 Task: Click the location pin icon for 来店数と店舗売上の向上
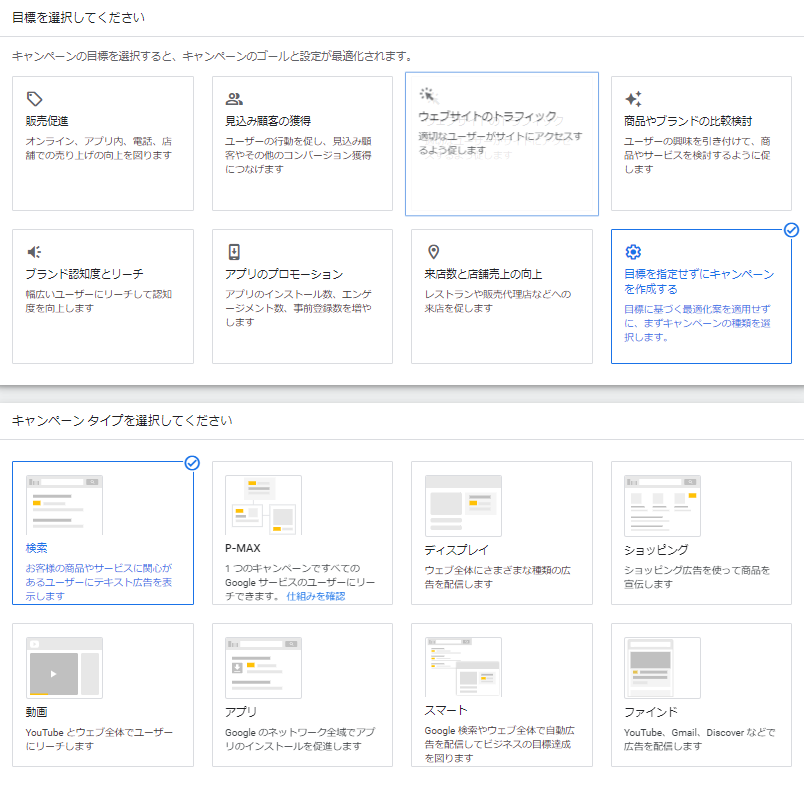tap(433, 252)
